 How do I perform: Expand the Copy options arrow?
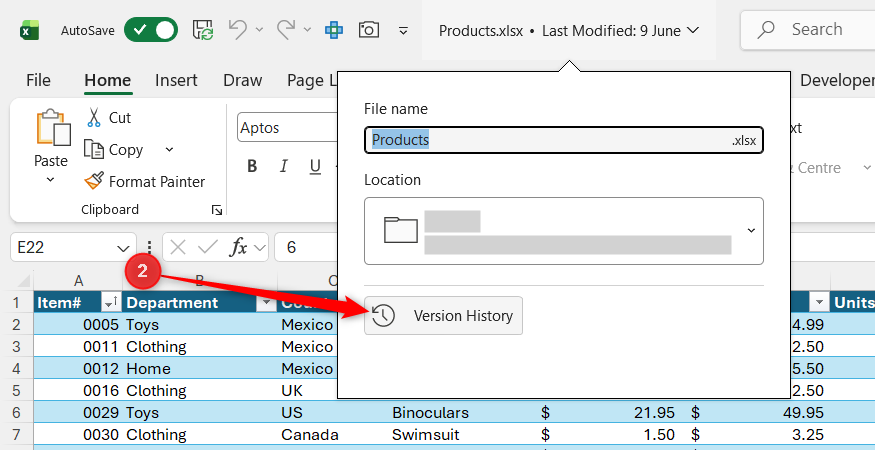[169, 150]
